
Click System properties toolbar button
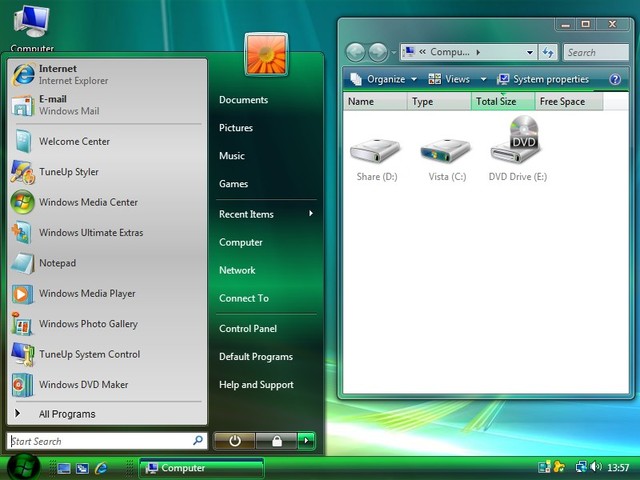coord(544,79)
